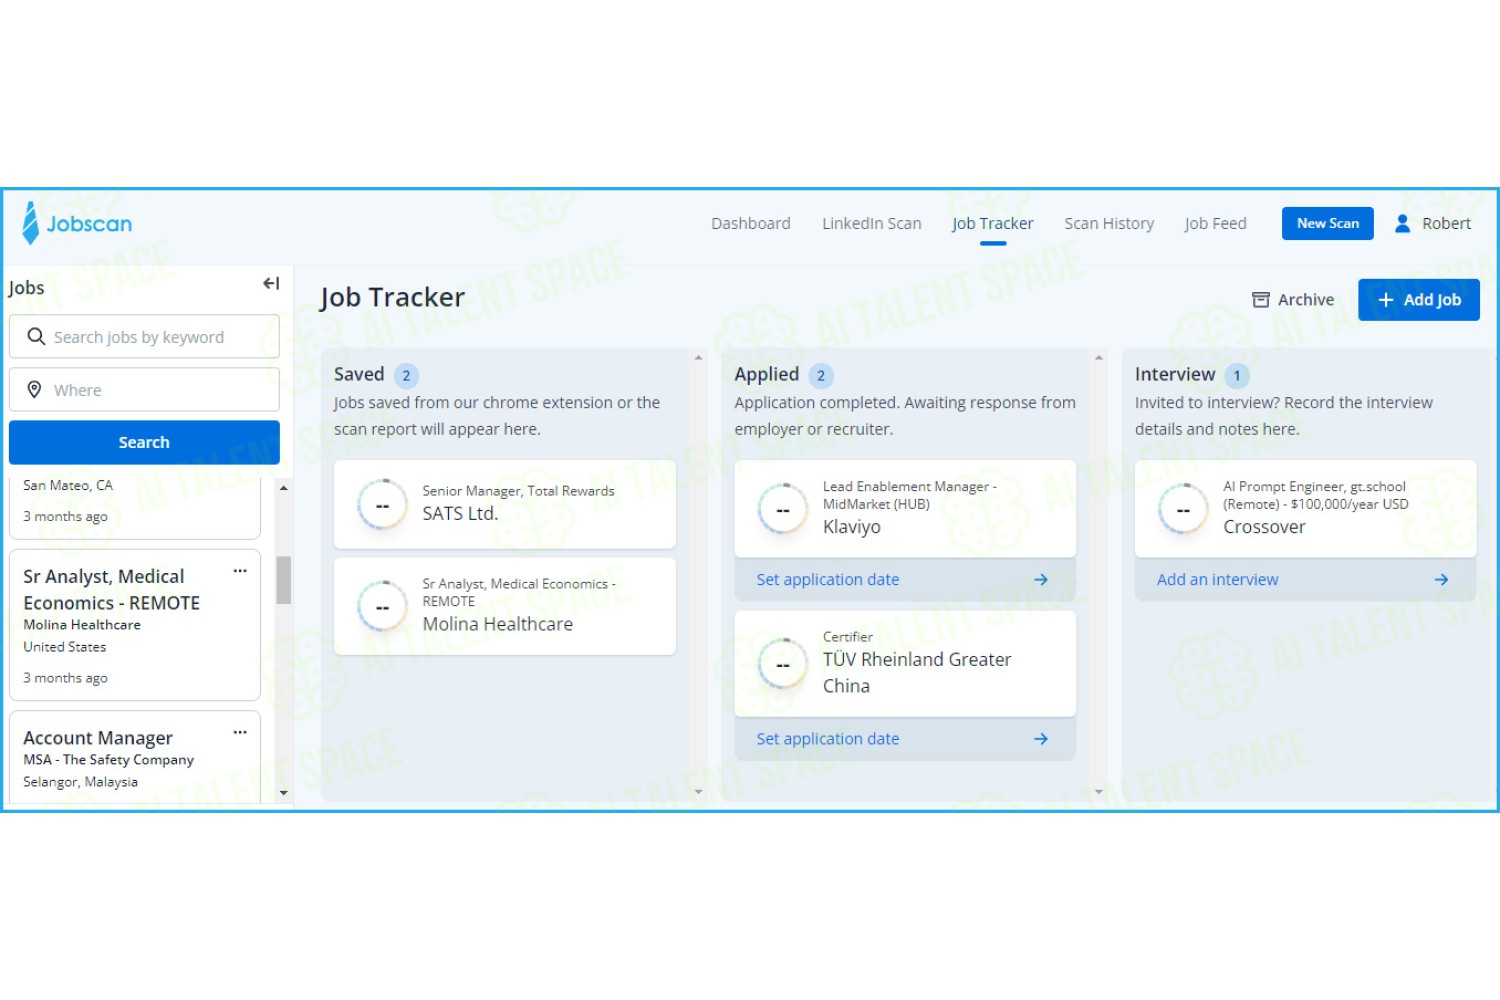This screenshot has height=1000, width=1500.
Task: Open options for Sr Analyst Medical Economics listing
Action: [240, 571]
